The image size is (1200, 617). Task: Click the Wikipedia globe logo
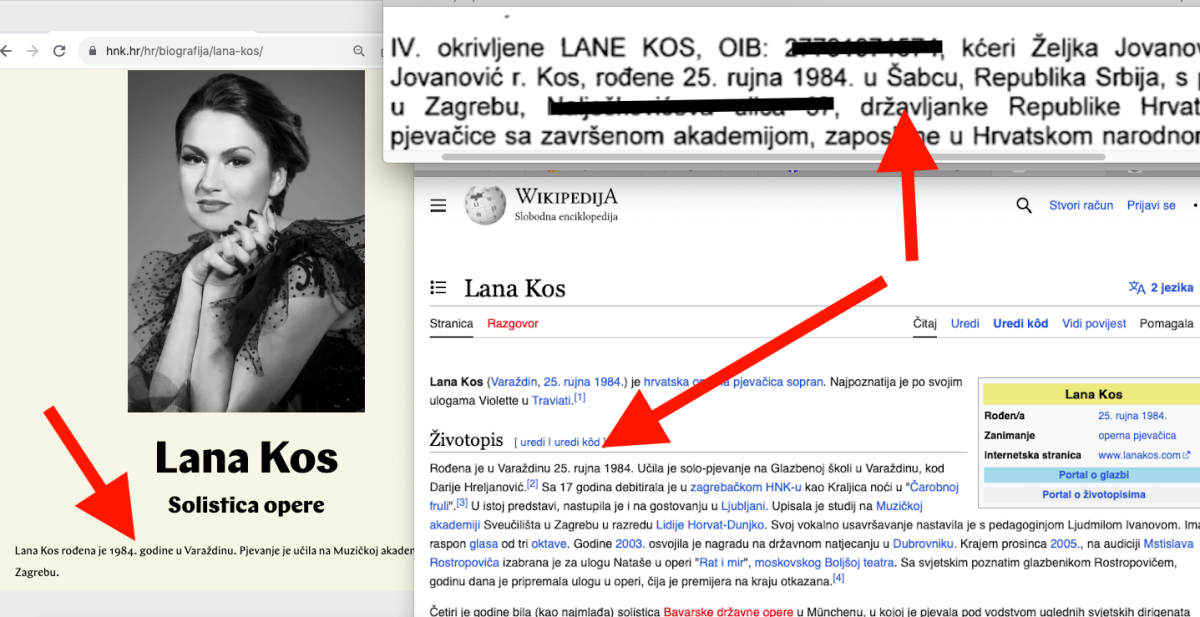(485, 204)
